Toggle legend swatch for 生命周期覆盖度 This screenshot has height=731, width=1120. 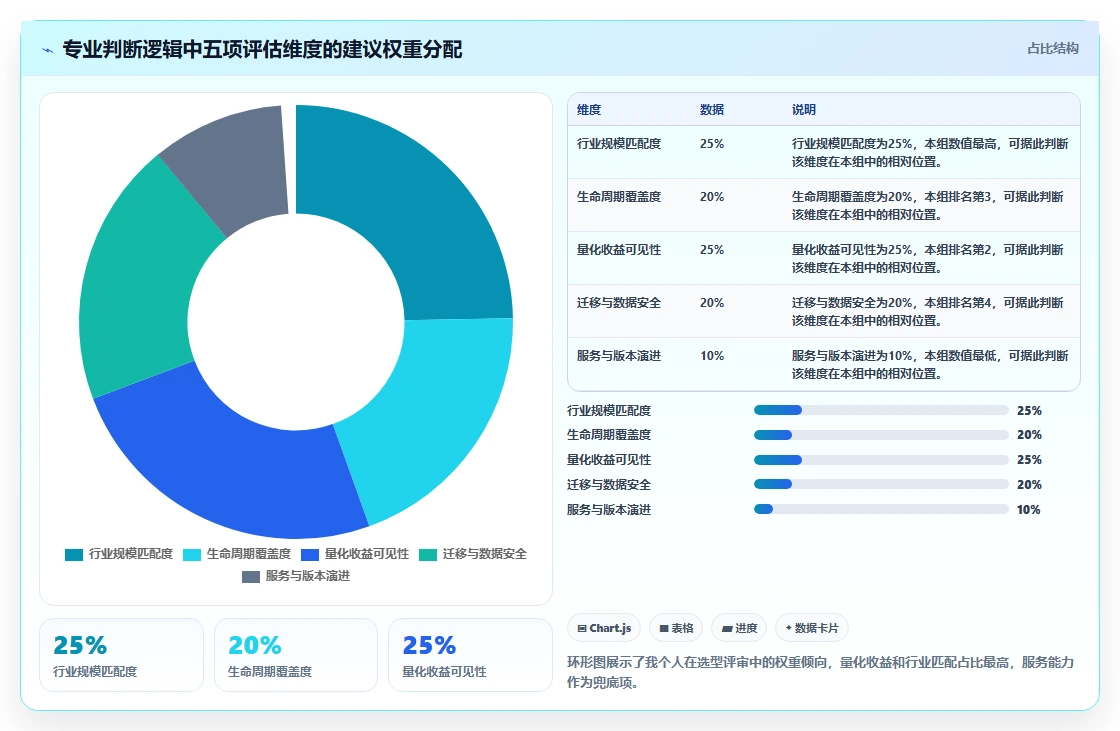point(192,555)
